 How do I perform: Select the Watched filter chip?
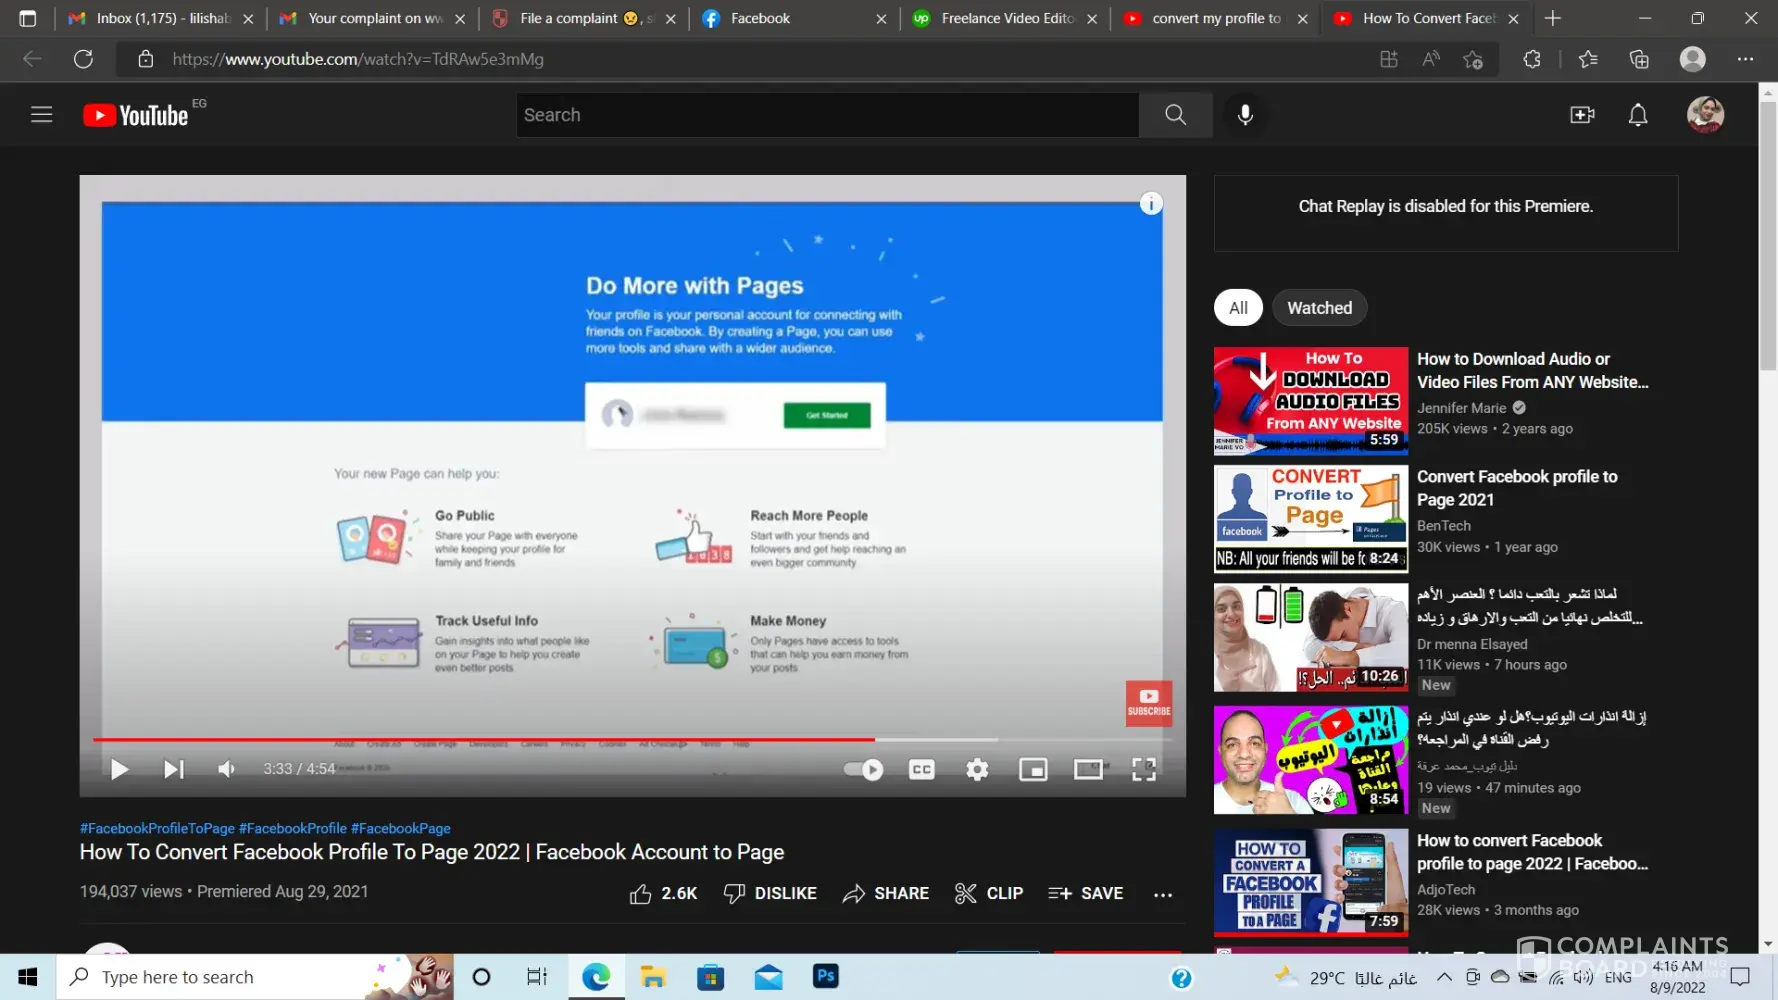[1319, 308]
